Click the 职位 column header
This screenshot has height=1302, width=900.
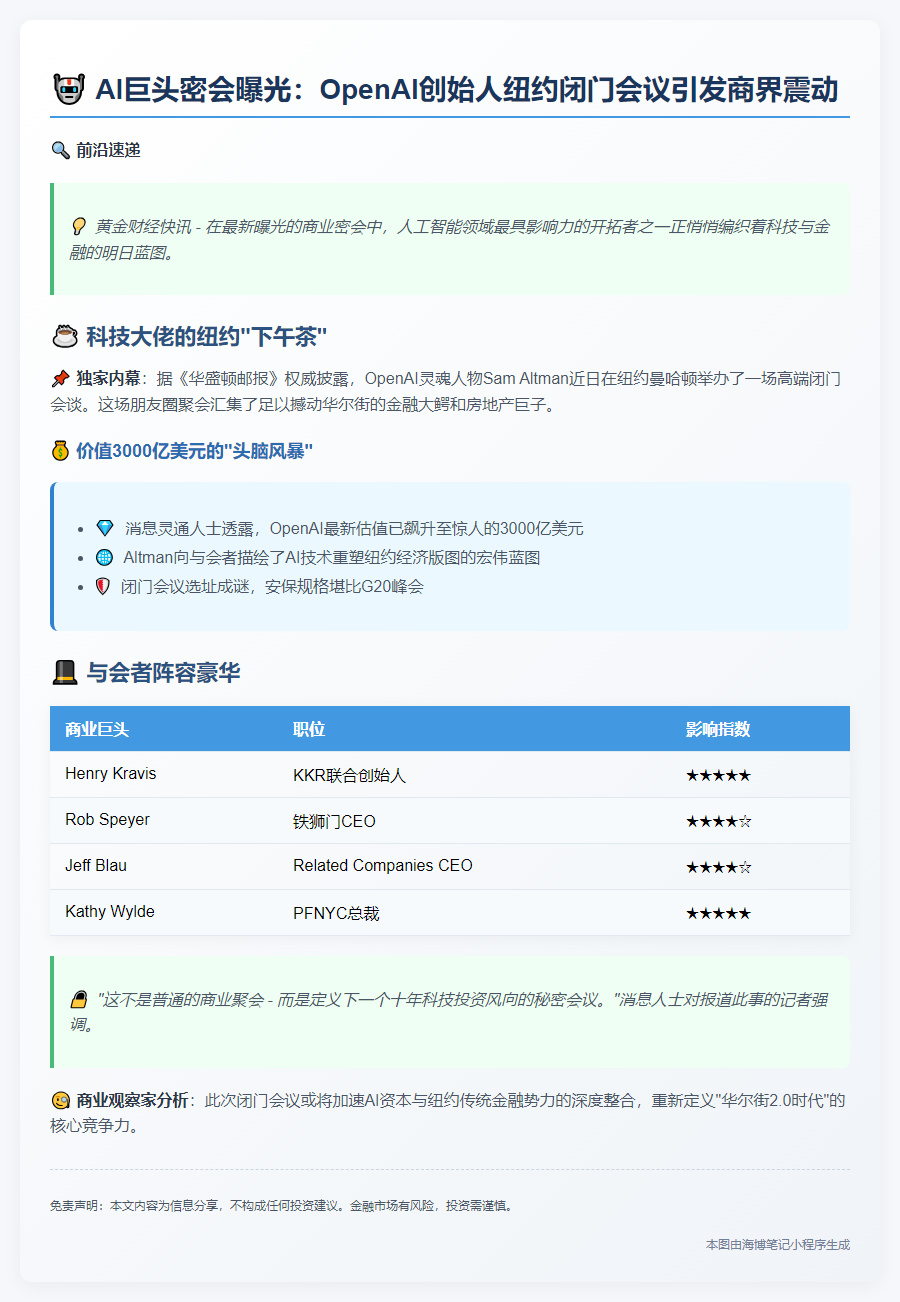pos(309,729)
